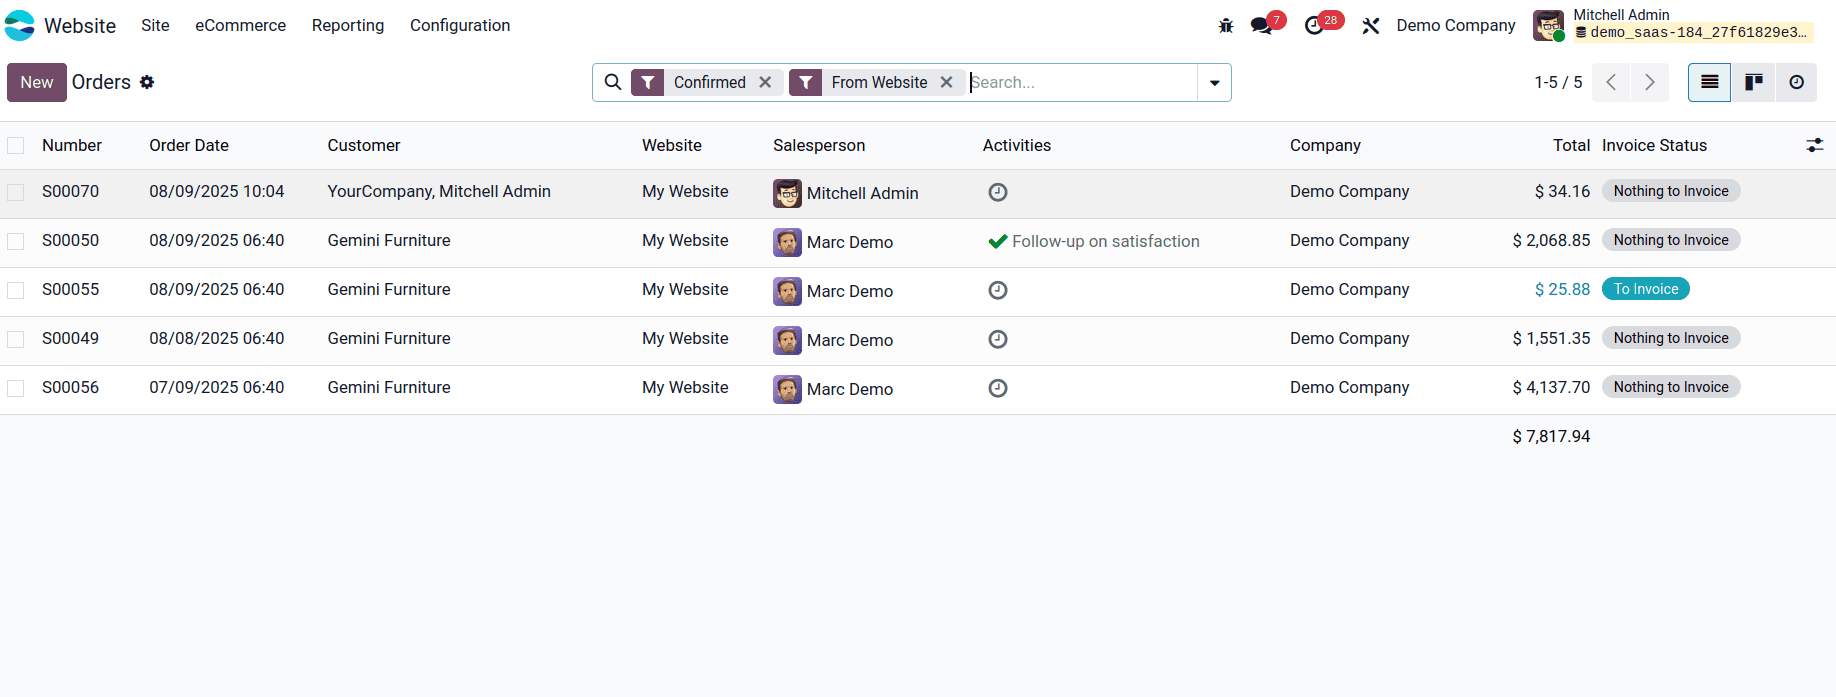Open the debug bug icon menu
This screenshot has width=1836, height=697.
click(x=1226, y=26)
